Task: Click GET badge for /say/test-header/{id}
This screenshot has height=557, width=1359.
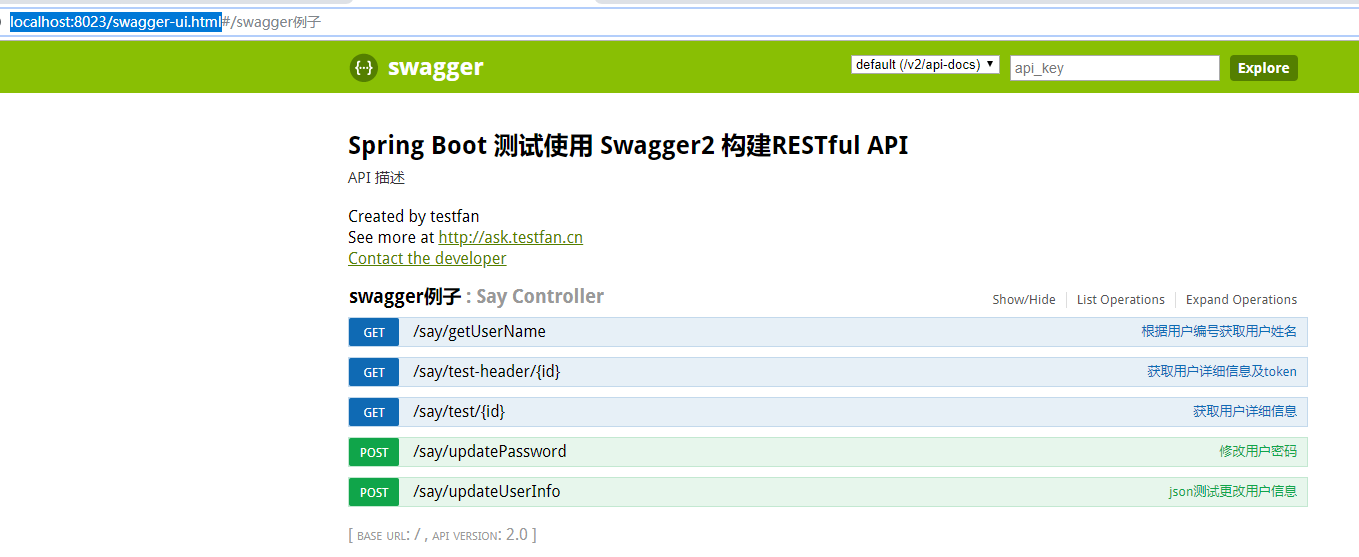Action: click(374, 372)
